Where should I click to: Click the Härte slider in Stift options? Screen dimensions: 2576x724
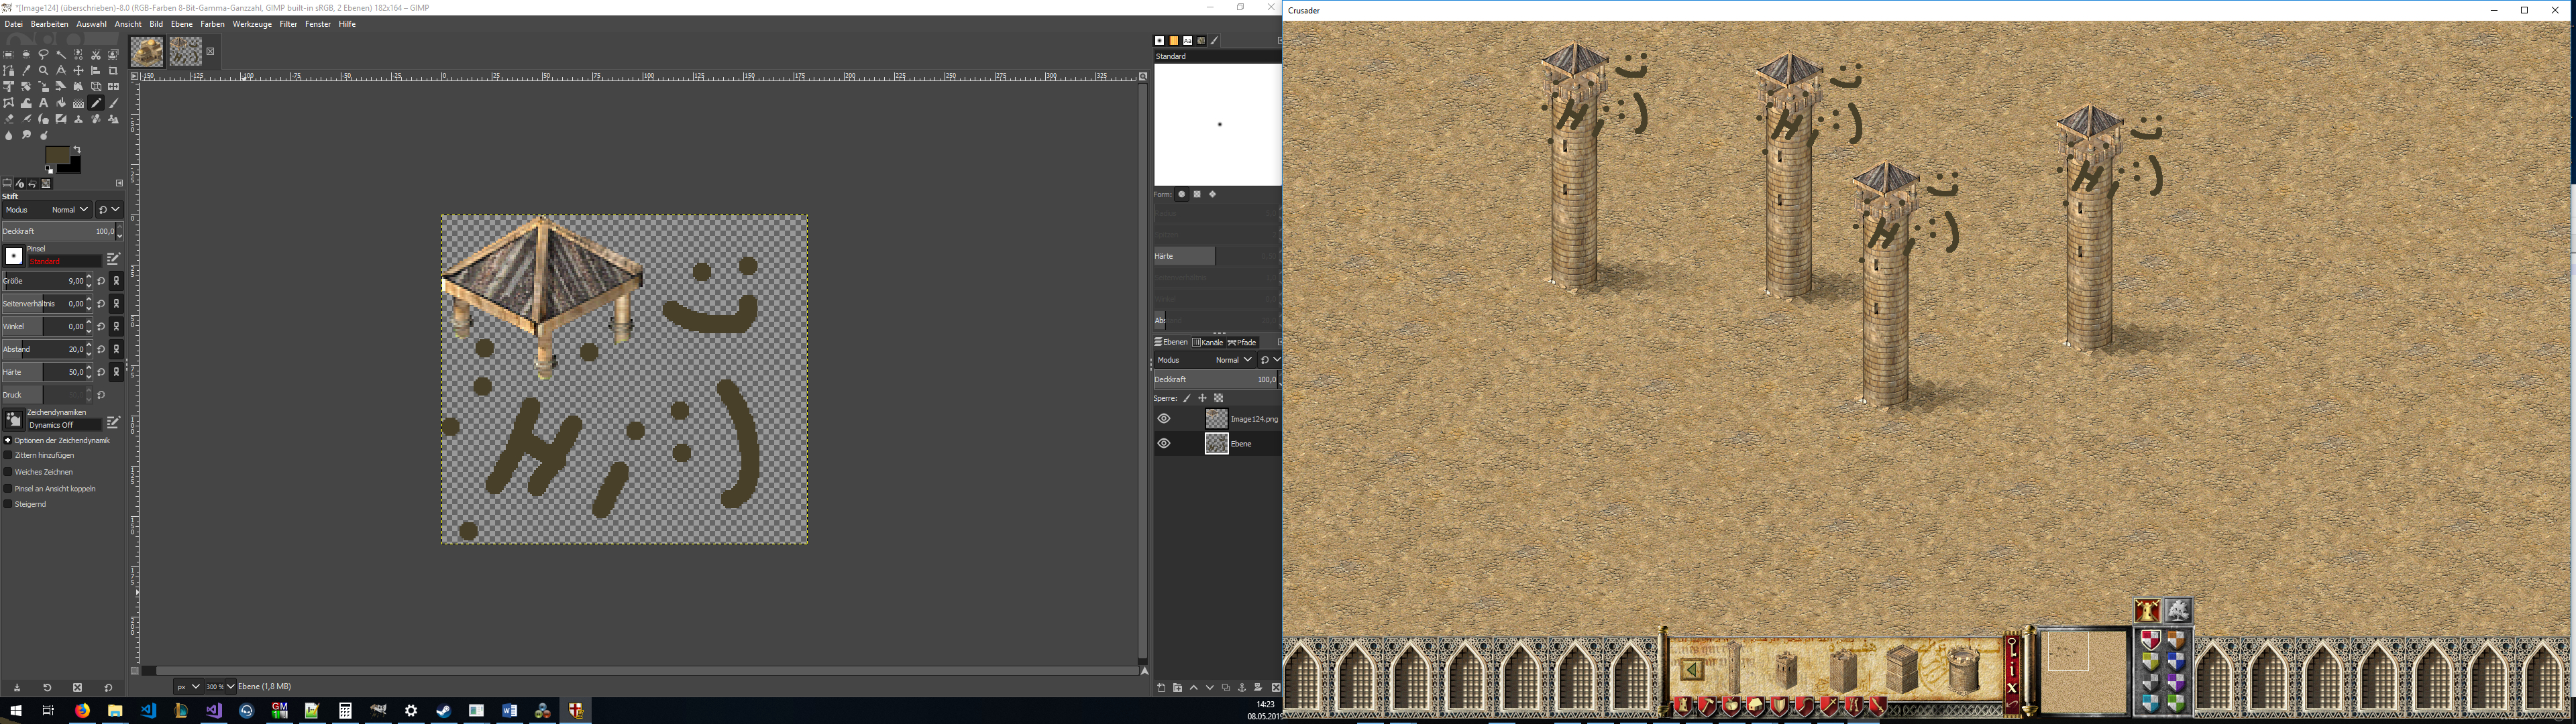(x=46, y=372)
